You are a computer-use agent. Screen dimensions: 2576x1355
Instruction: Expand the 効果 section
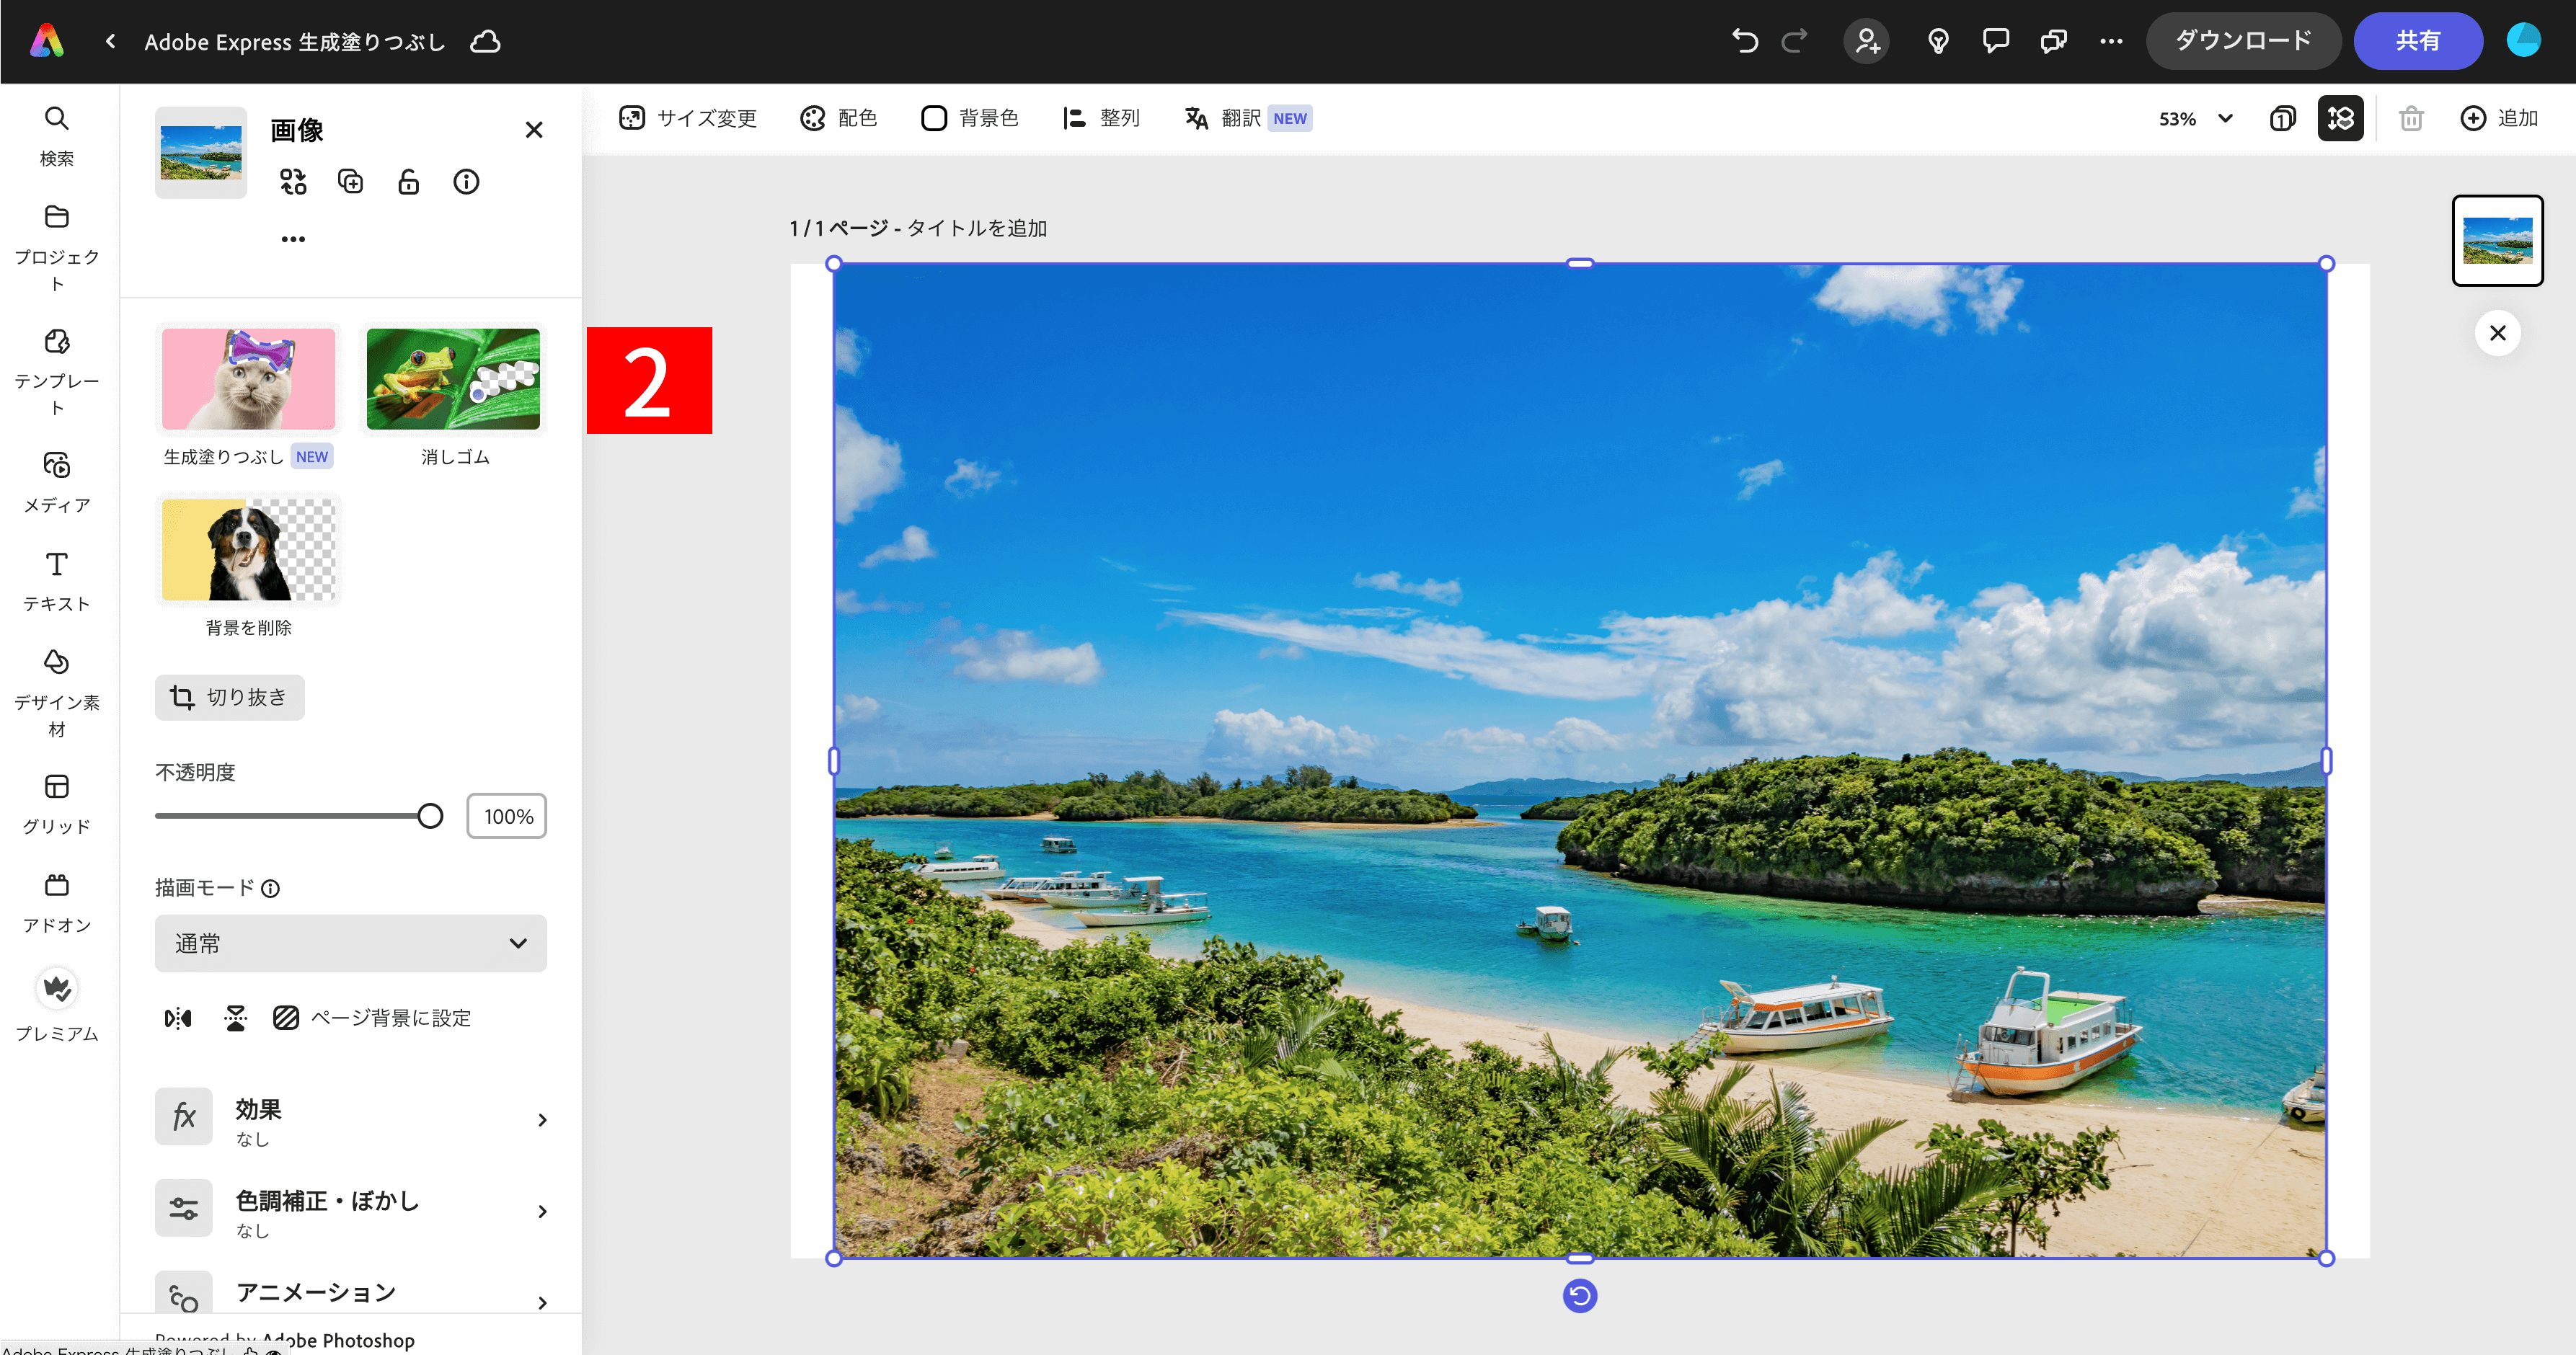pyautogui.click(x=351, y=1118)
